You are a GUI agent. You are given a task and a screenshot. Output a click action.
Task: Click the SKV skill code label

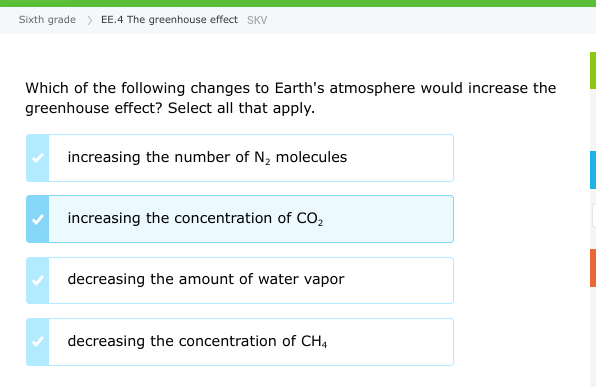pyautogui.click(x=257, y=20)
